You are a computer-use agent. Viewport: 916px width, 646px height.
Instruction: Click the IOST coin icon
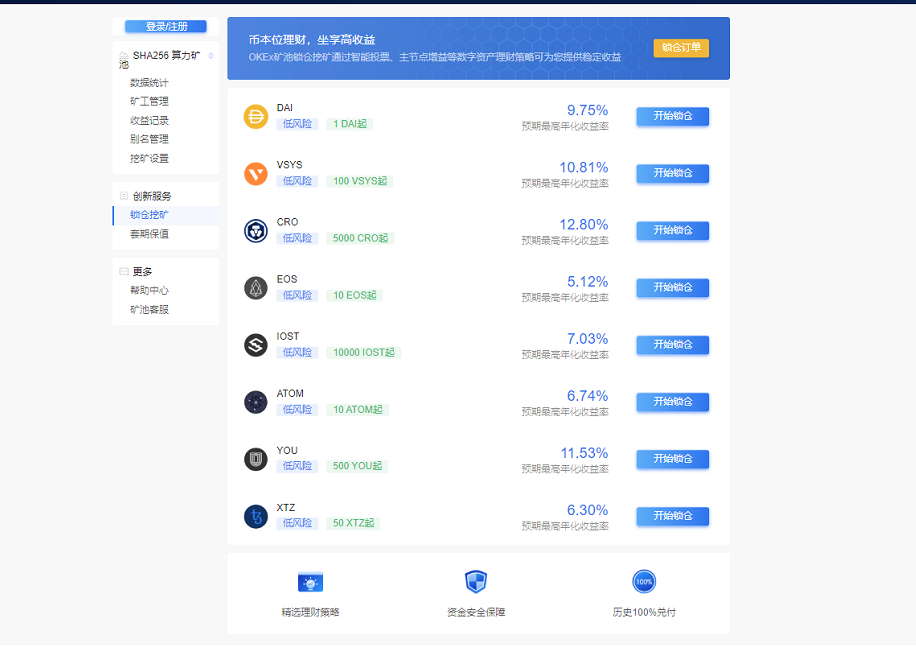tap(255, 345)
